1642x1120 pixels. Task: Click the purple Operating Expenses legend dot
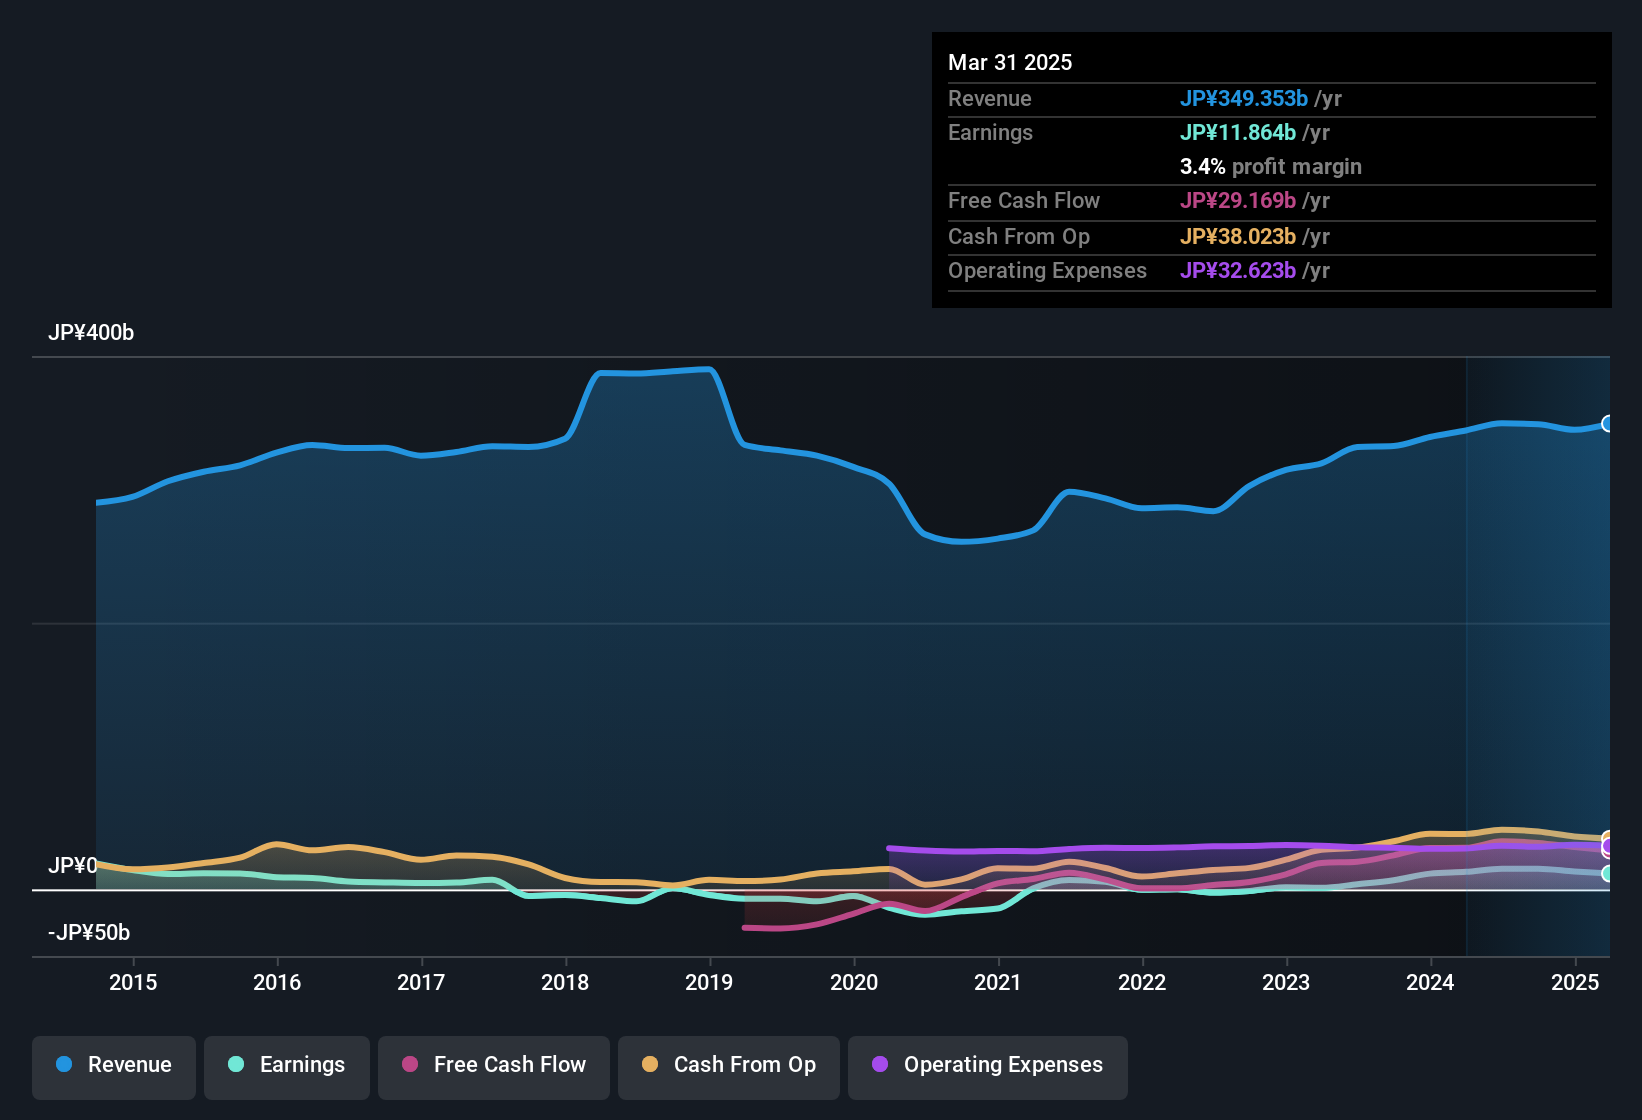pos(880,1064)
